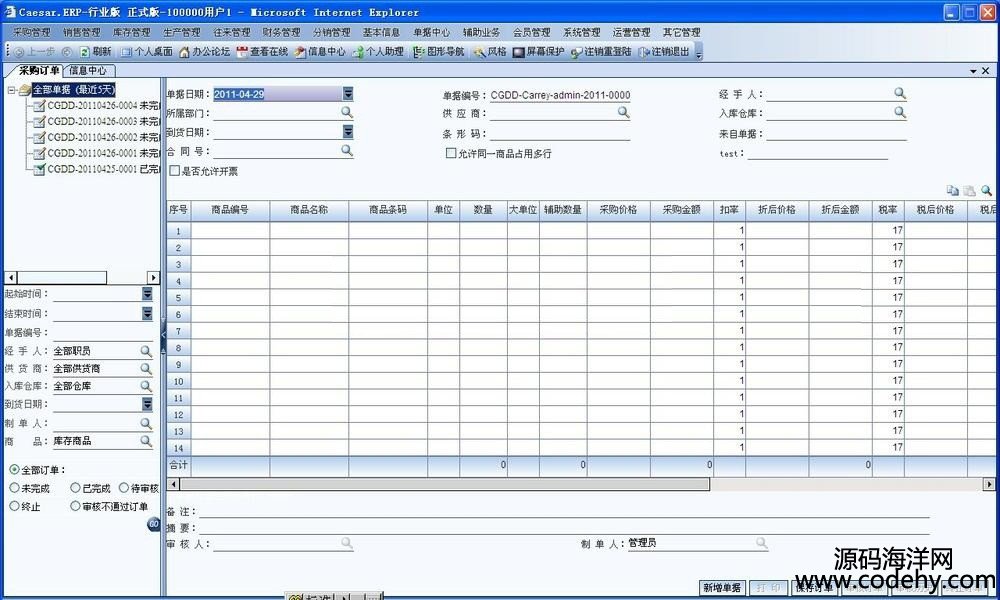Switch to the 信息中心 tab
Image resolution: width=1000 pixels, height=600 pixels.
(x=89, y=71)
